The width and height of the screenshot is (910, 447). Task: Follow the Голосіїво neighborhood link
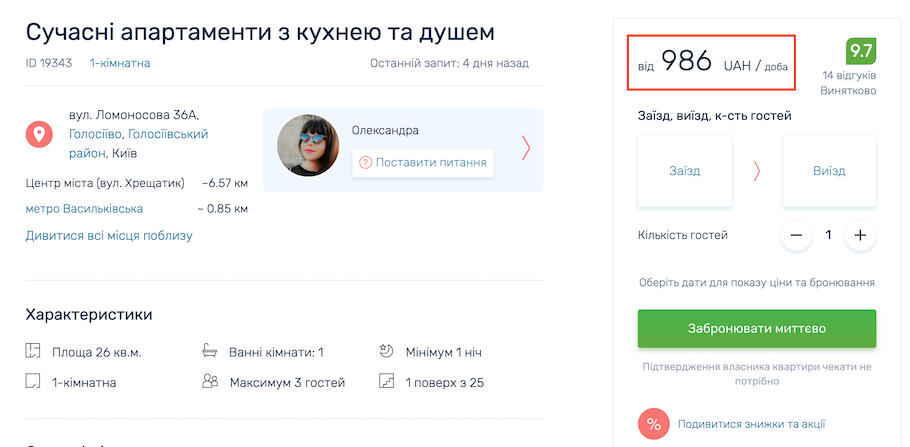[95, 134]
